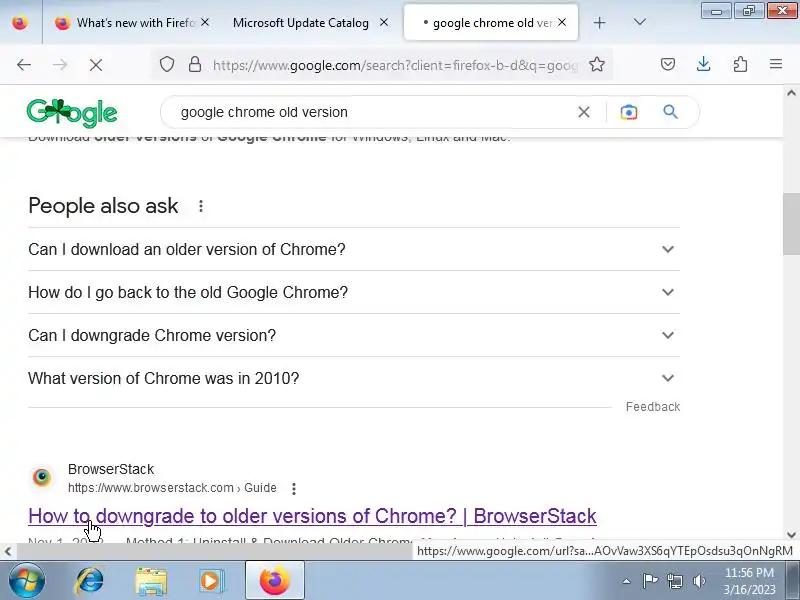This screenshot has width=800, height=600.
Task: Click the horizontal scrollbar left arrow
Action: point(8,551)
